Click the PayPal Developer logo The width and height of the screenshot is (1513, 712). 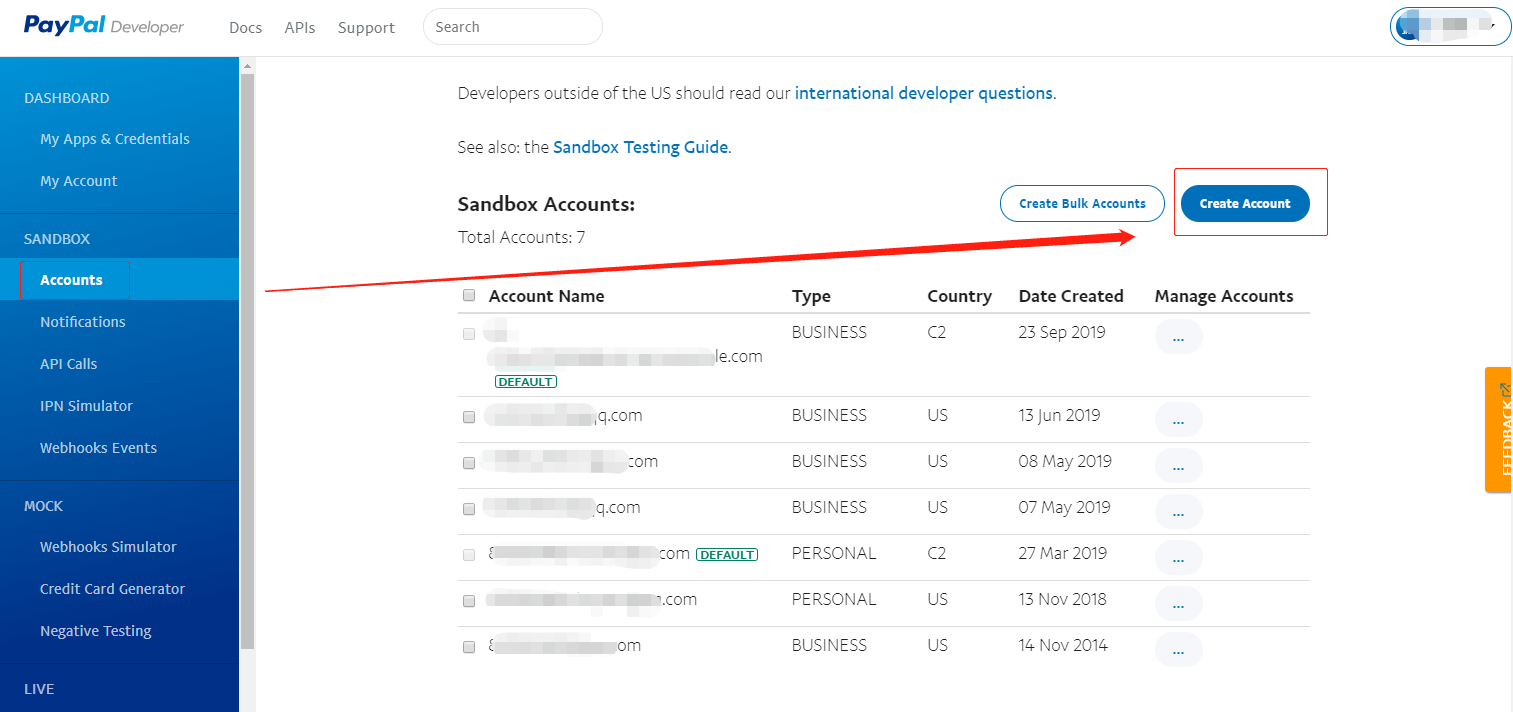click(104, 26)
